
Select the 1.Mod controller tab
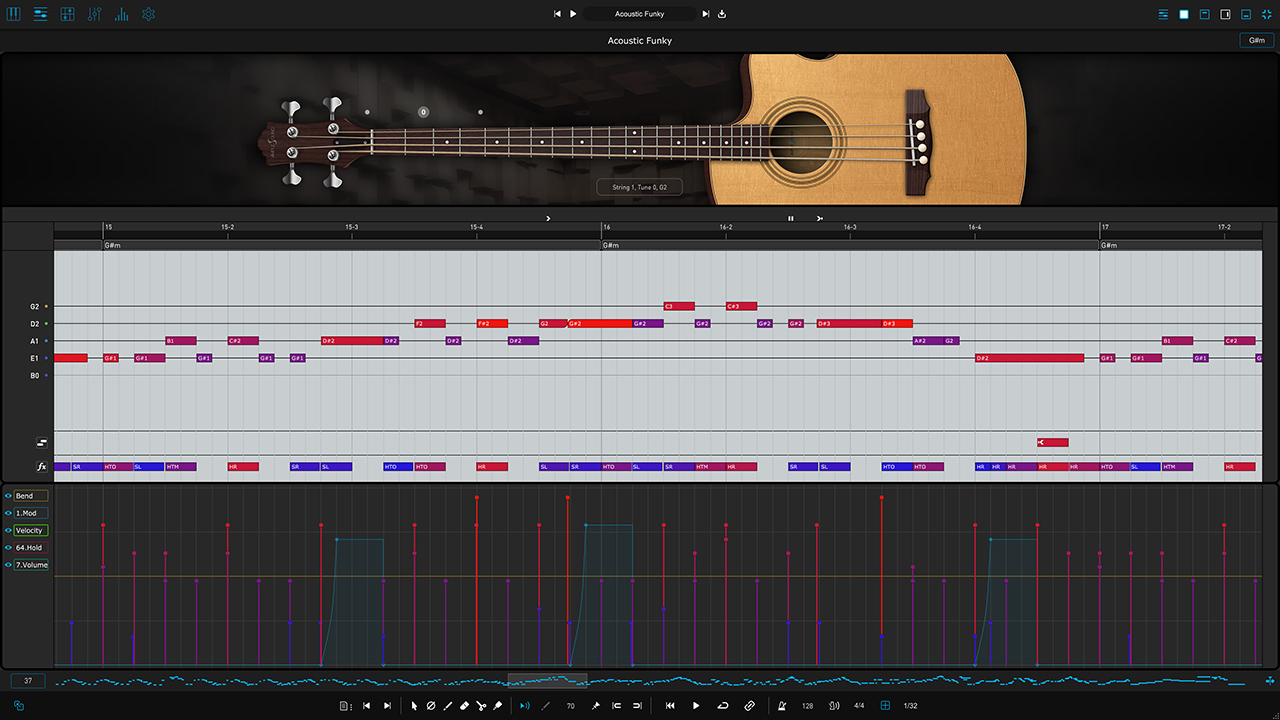pyautogui.click(x=30, y=513)
